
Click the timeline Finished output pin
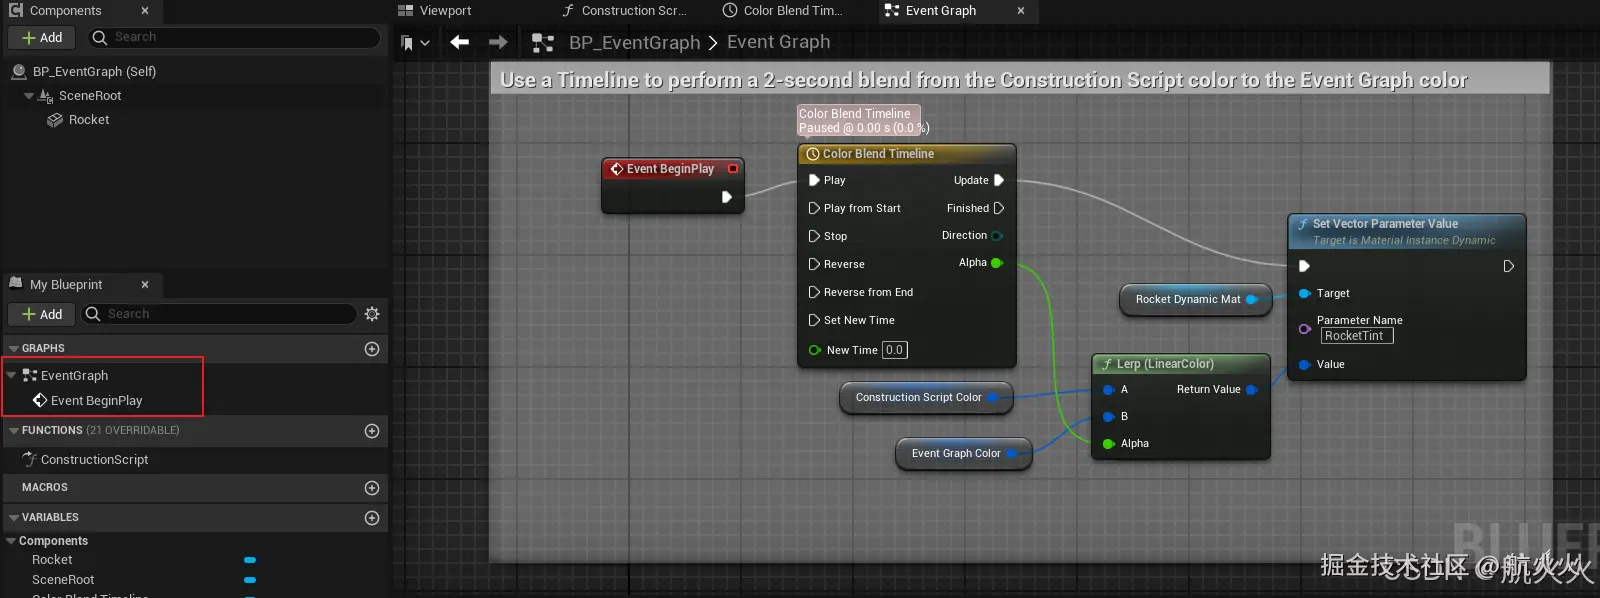click(x=998, y=208)
